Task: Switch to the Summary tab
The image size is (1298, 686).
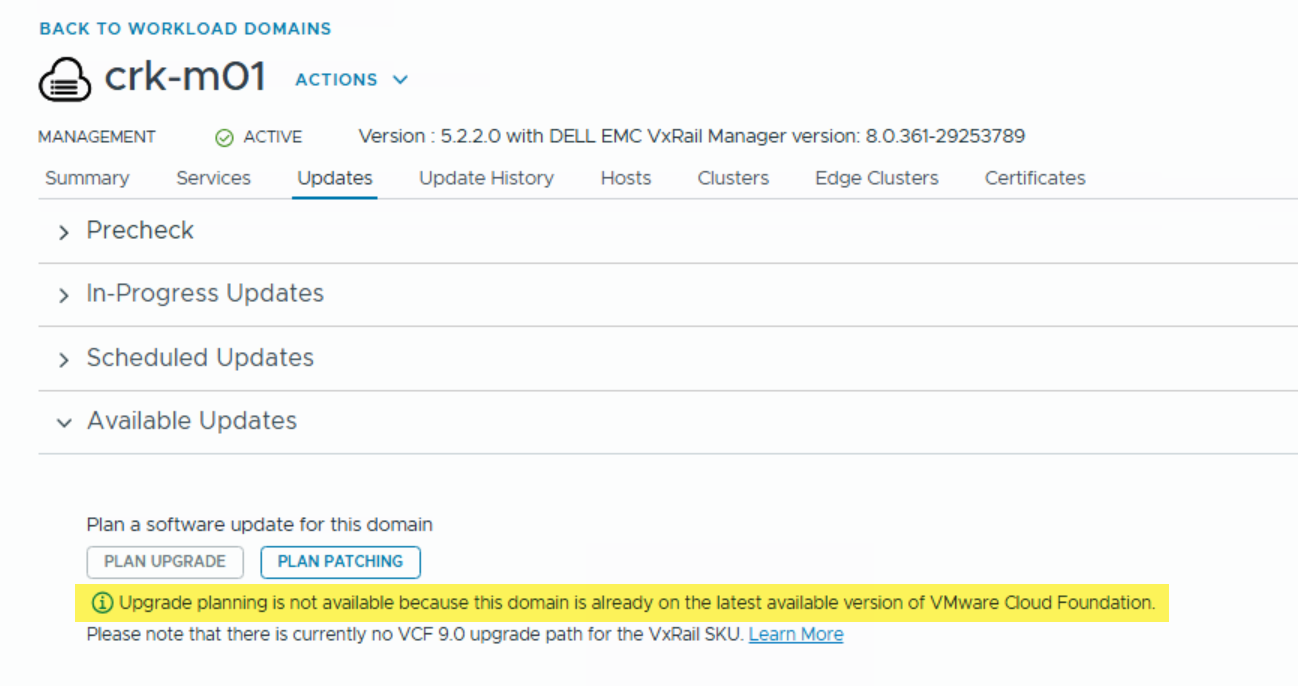Action: tap(87, 178)
